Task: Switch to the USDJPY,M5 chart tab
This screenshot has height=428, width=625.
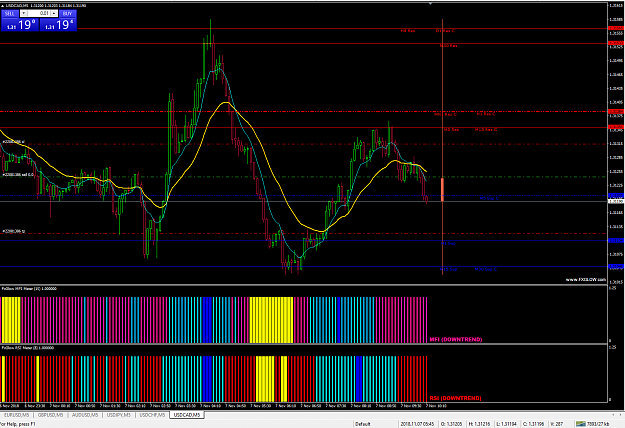Action: [119, 415]
